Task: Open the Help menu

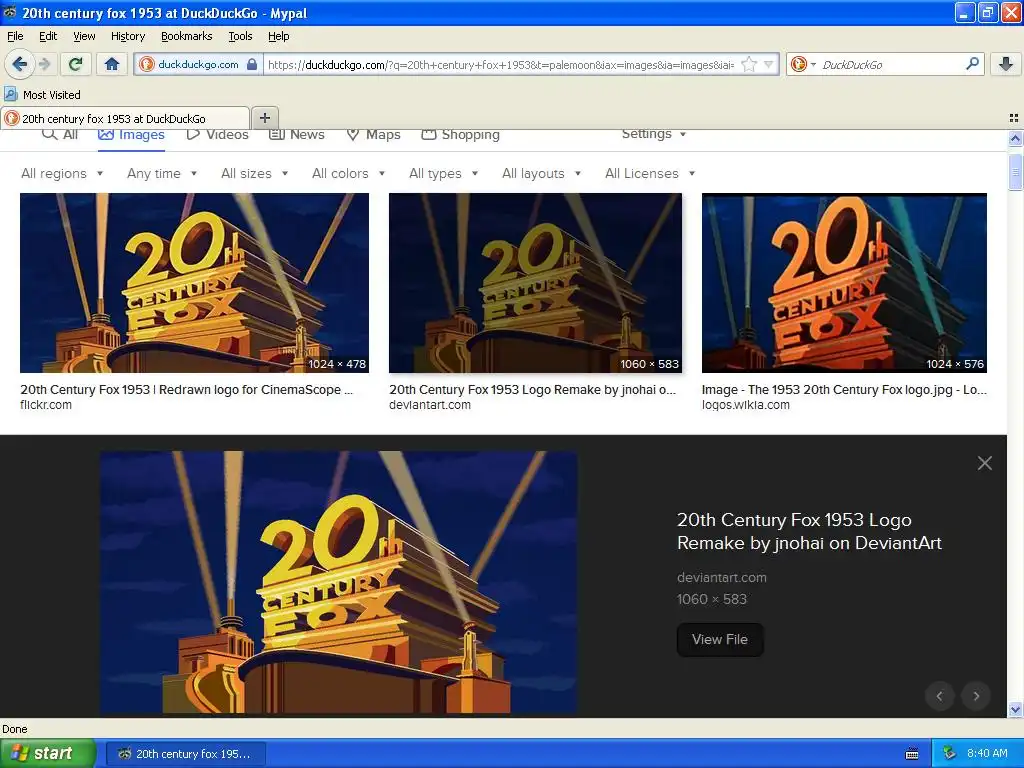Action: [x=278, y=36]
